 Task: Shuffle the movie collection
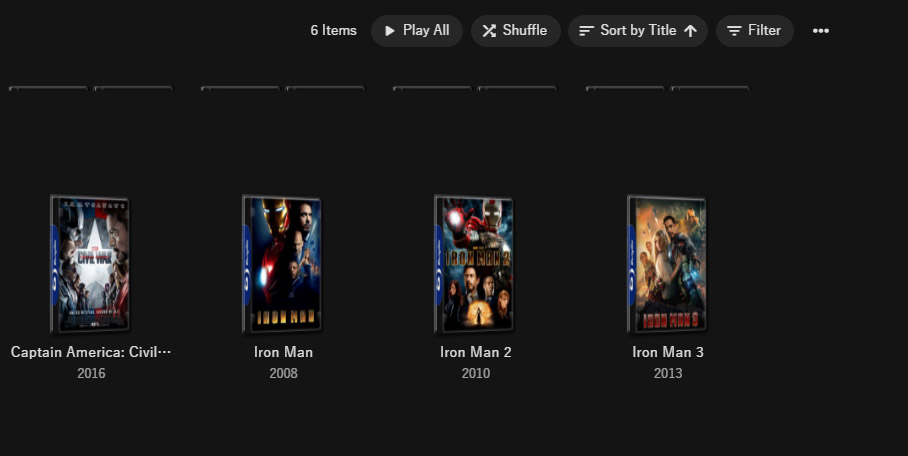point(515,31)
